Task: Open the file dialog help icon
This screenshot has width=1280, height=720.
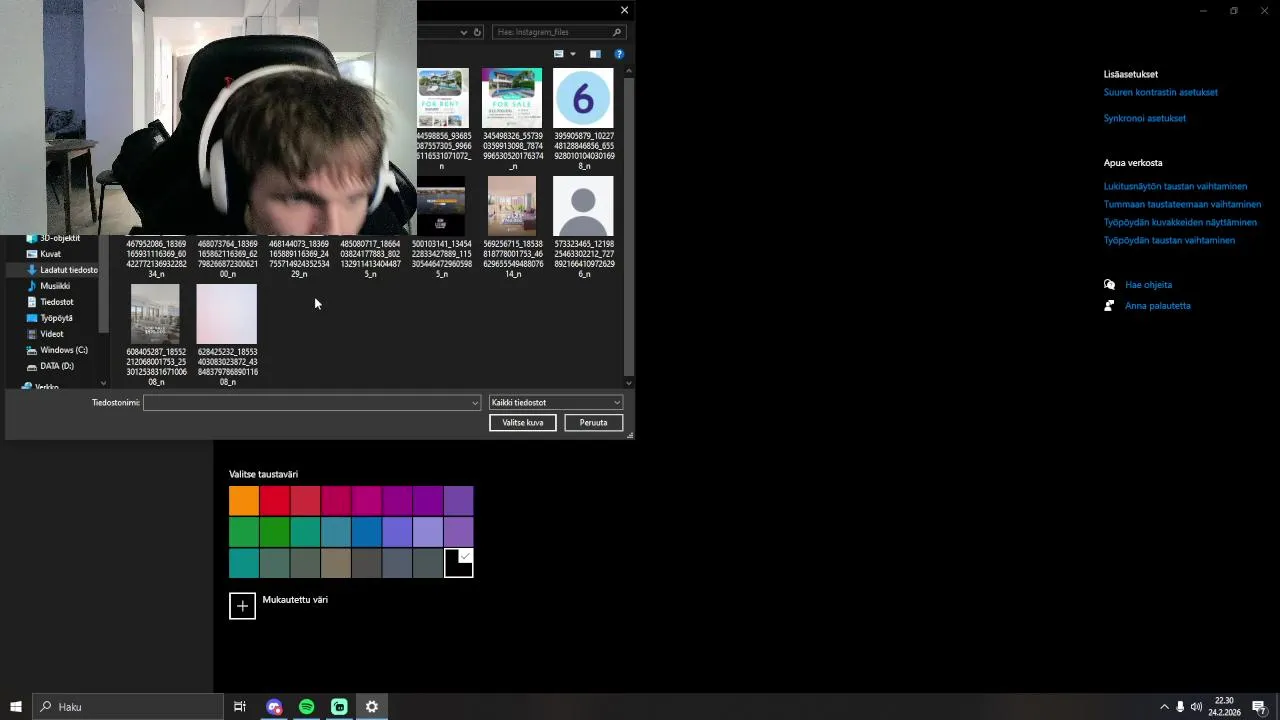Action: [619, 54]
